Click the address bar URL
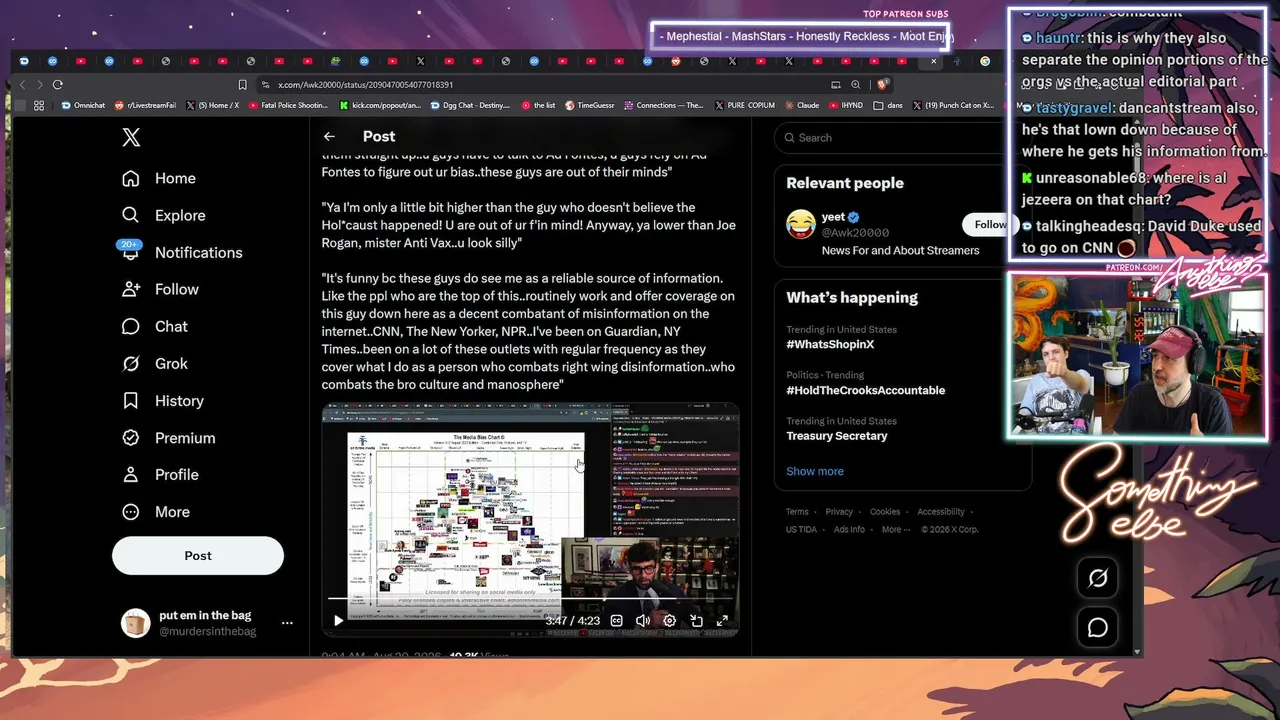 (x=365, y=85)
